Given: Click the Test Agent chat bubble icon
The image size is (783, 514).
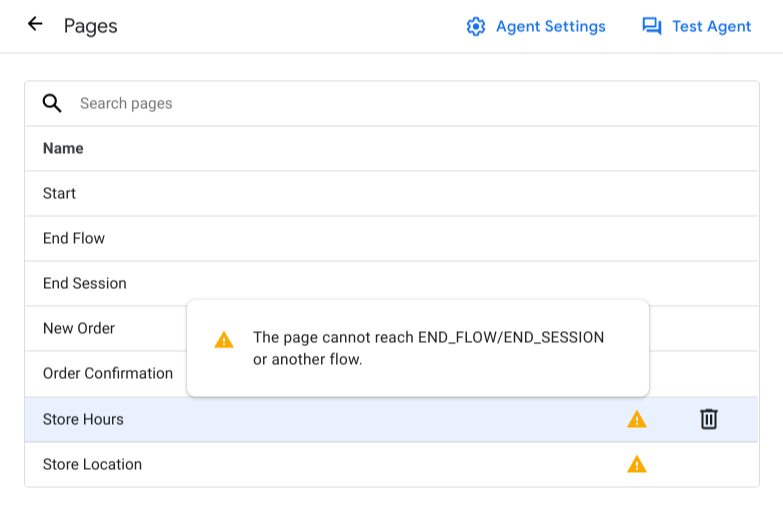Looking at the screenshot, I should [x=652, y=27].
